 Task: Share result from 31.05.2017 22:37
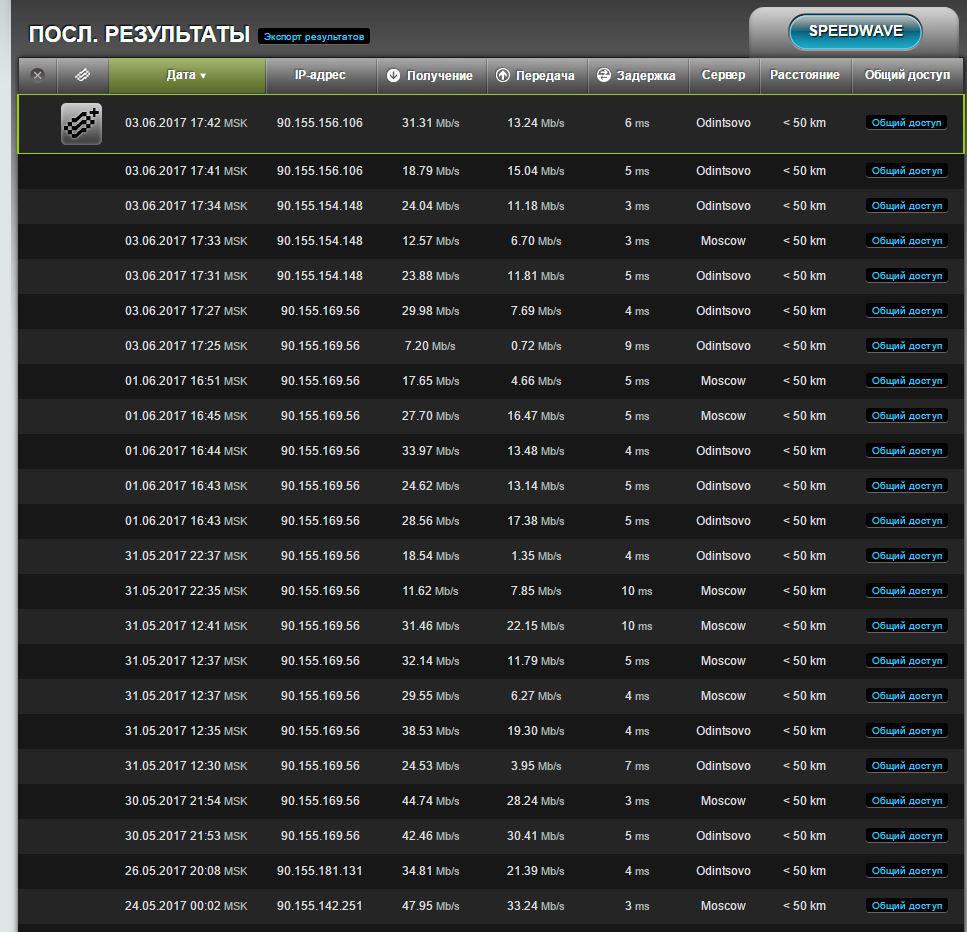(907, 556)
